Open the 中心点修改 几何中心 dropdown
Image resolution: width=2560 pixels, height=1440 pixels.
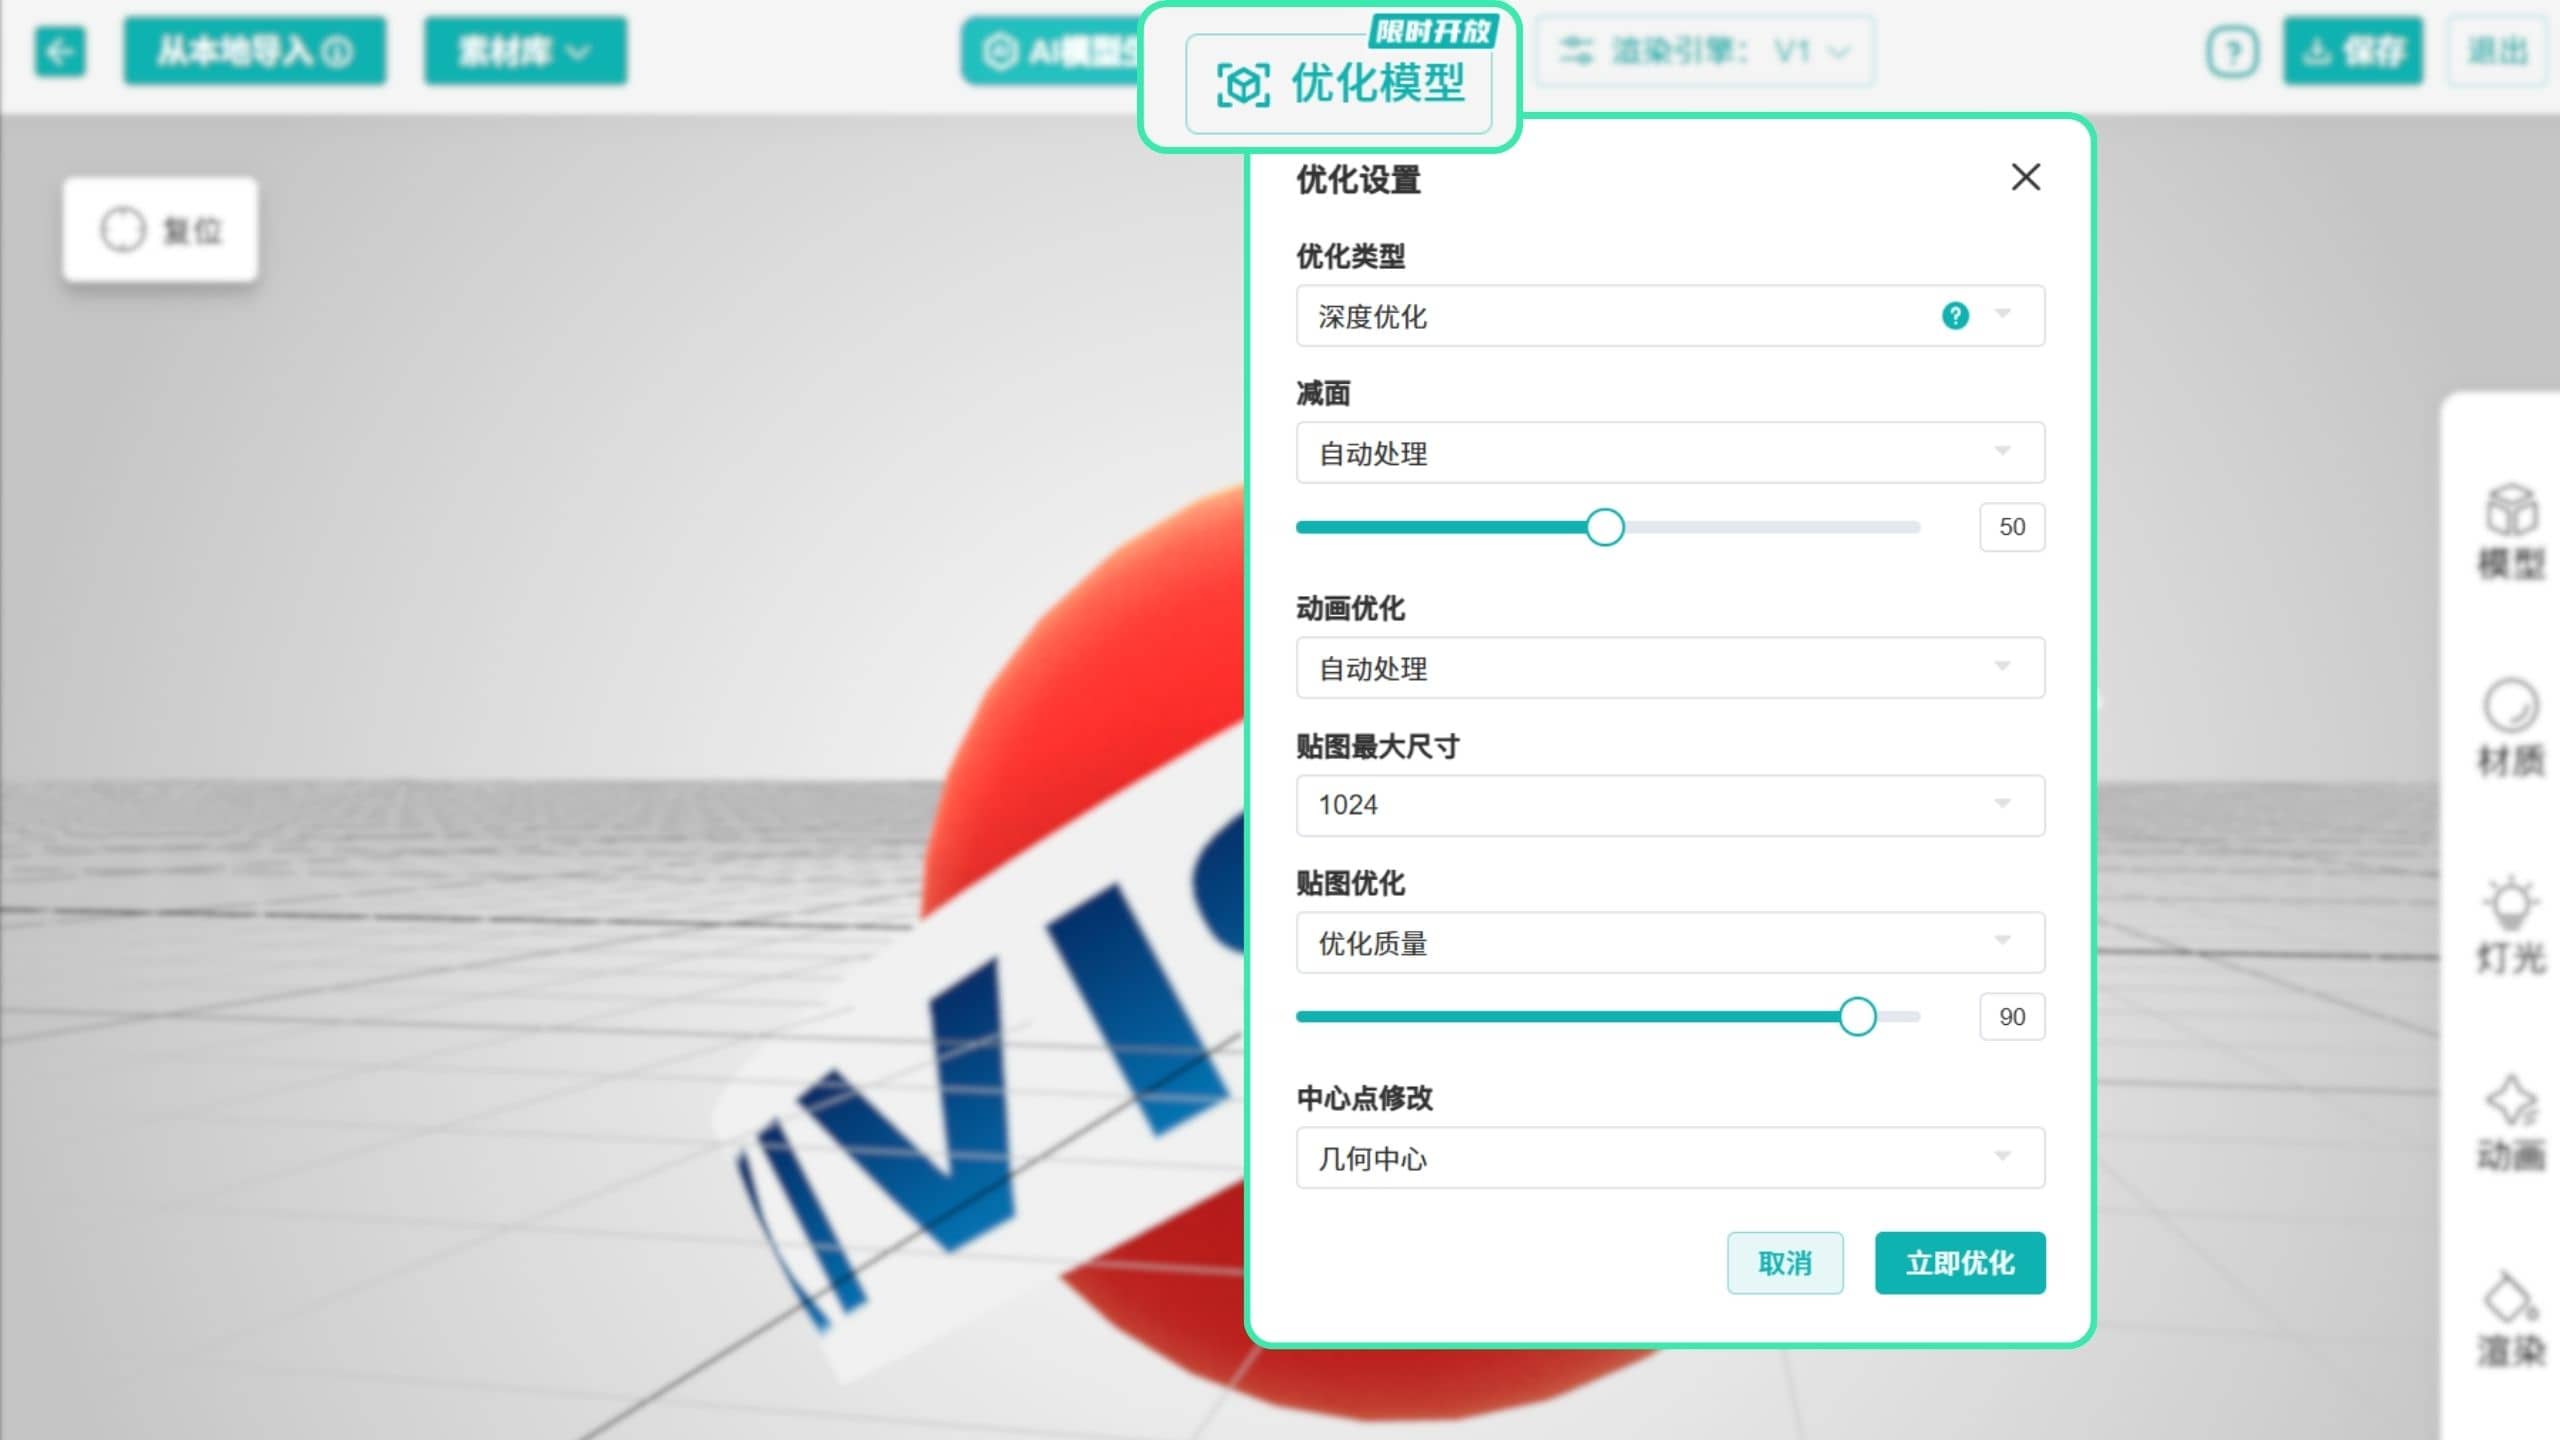click(1670, 1158)
